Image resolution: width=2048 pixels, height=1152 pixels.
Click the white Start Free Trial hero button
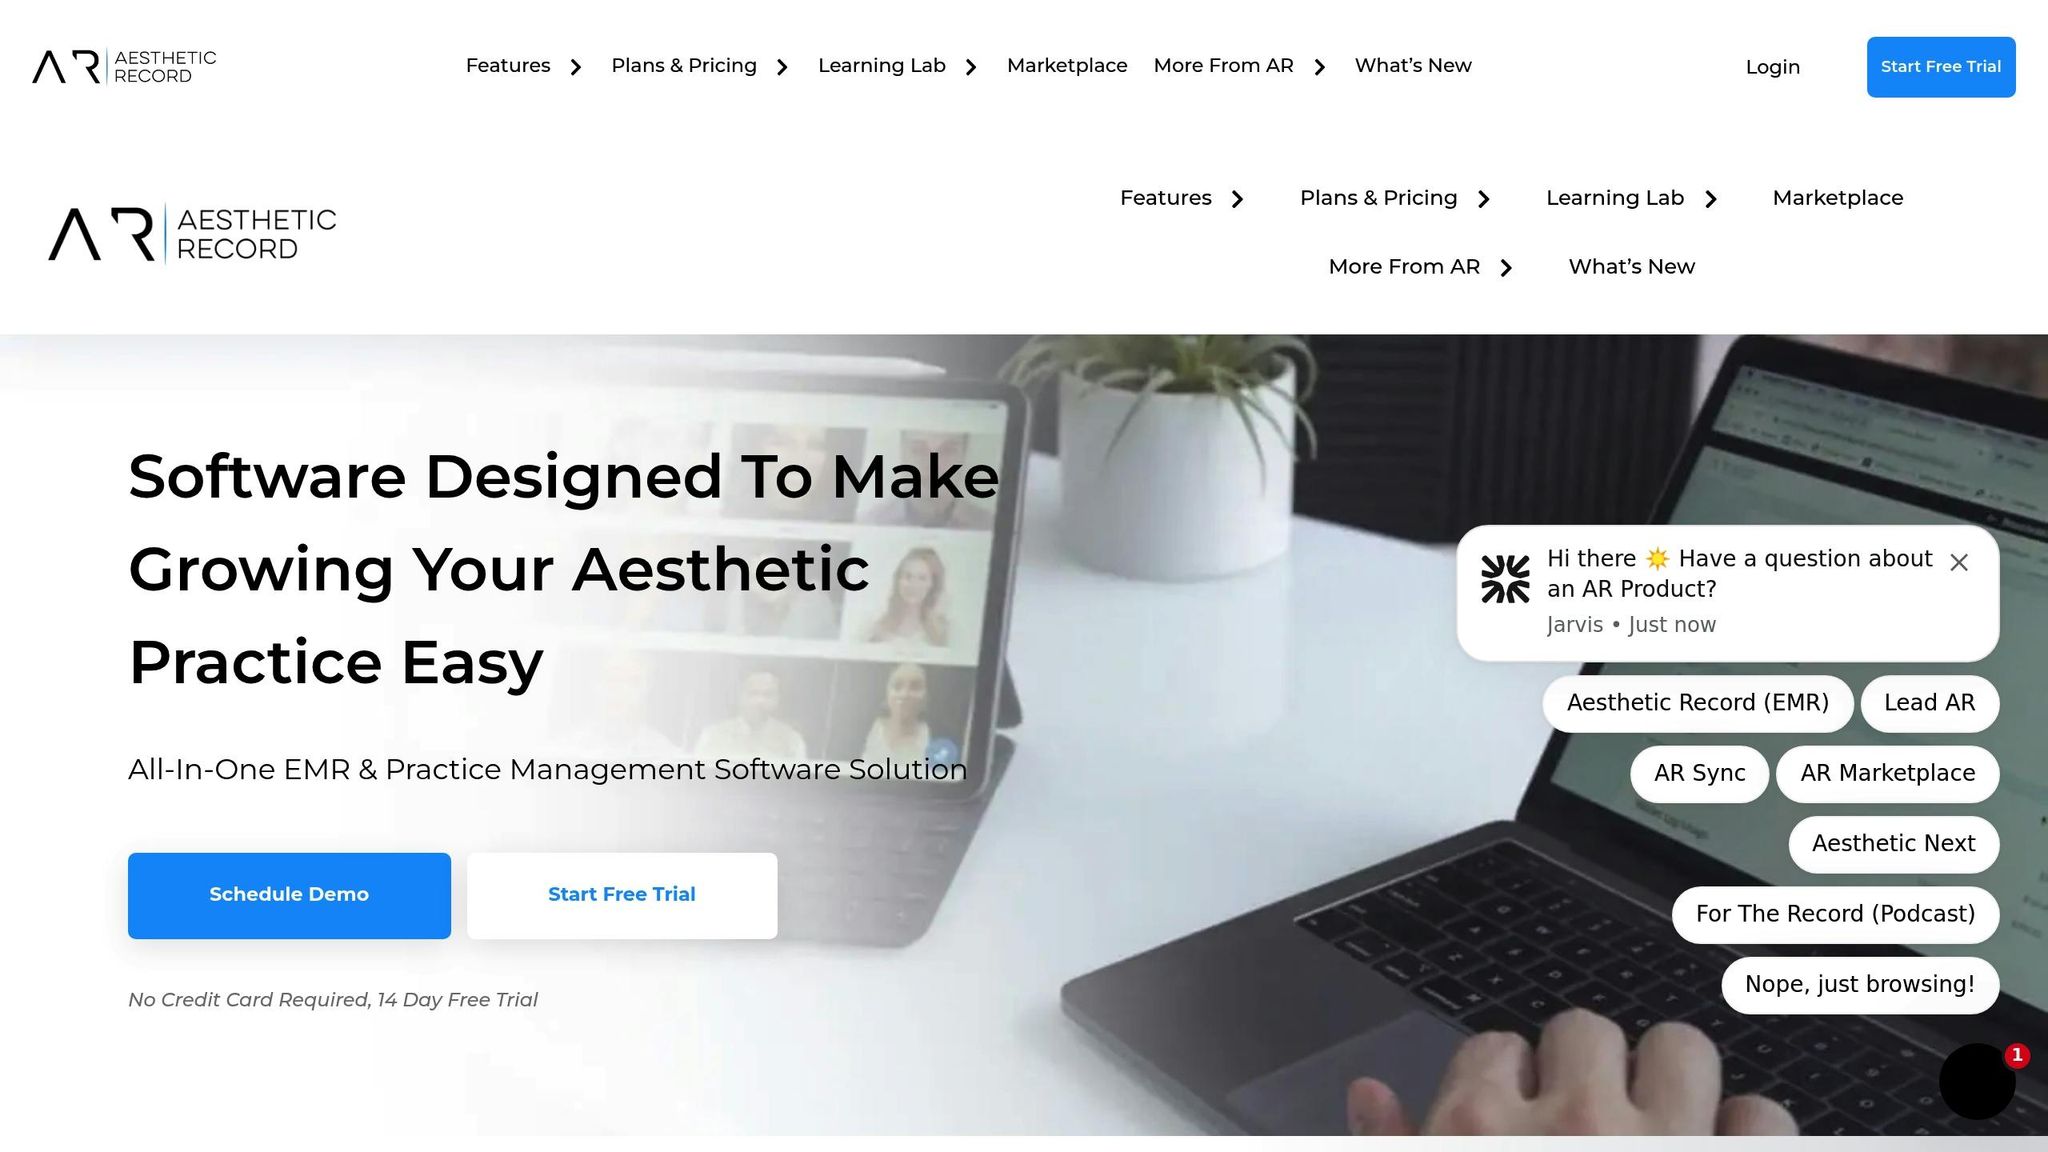[622, 895]
